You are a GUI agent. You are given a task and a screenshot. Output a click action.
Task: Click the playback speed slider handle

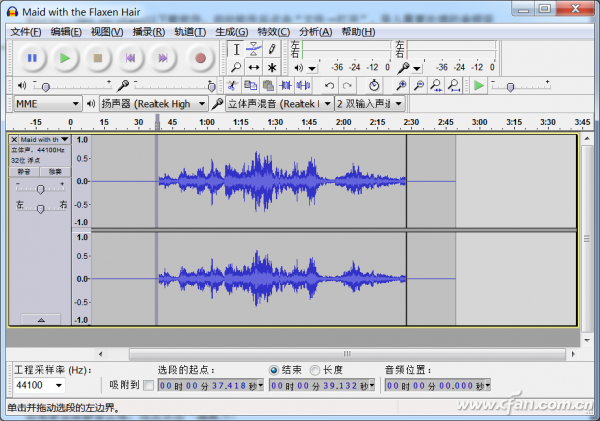coord(510,87)
